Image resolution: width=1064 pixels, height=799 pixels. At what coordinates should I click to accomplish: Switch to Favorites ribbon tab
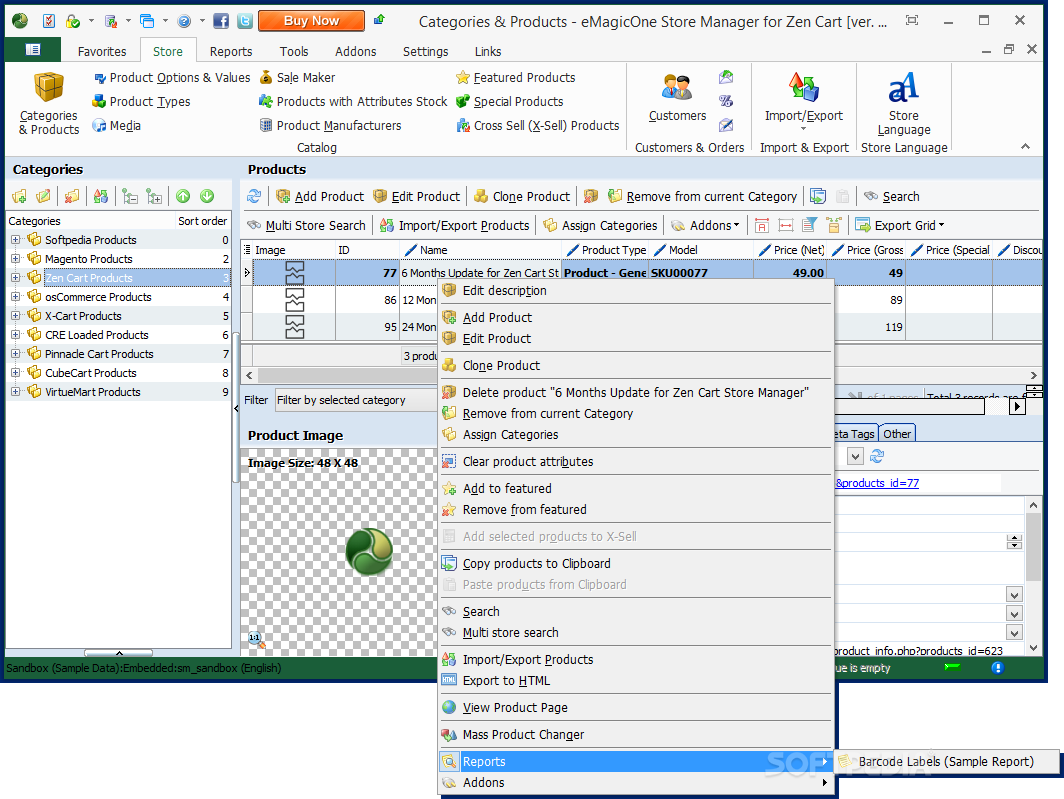pos(102,52)
